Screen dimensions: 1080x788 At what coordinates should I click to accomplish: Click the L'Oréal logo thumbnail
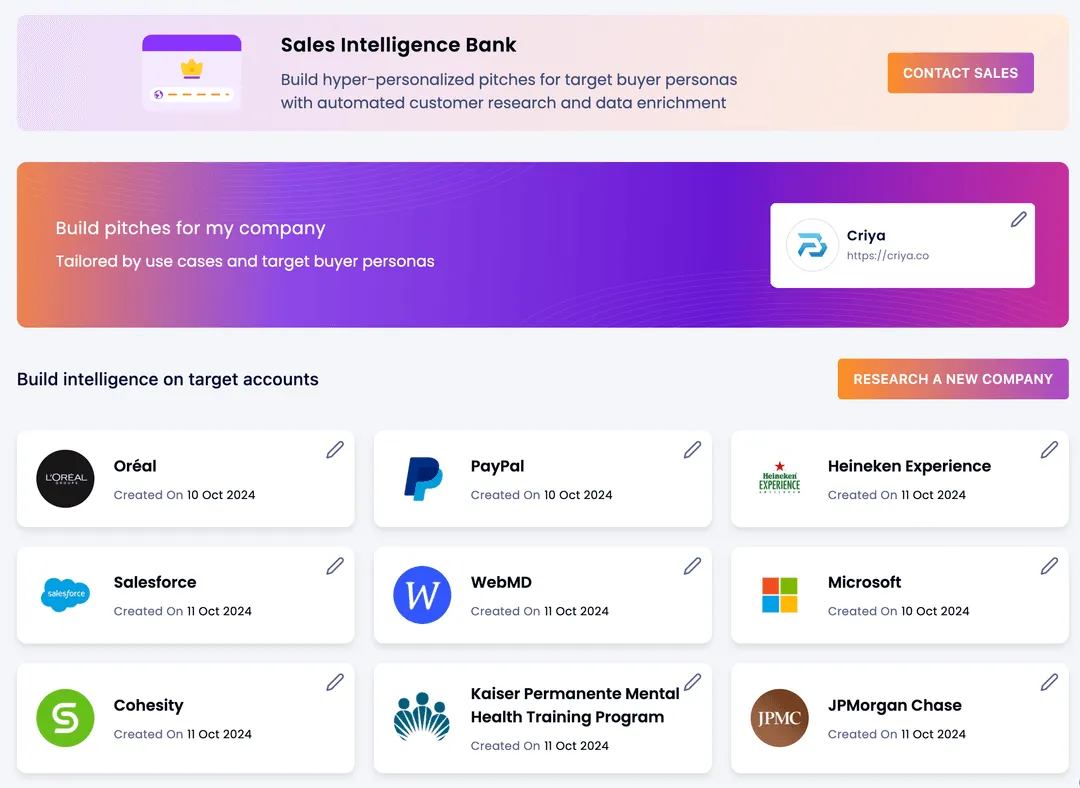click(x=65, y=479)
